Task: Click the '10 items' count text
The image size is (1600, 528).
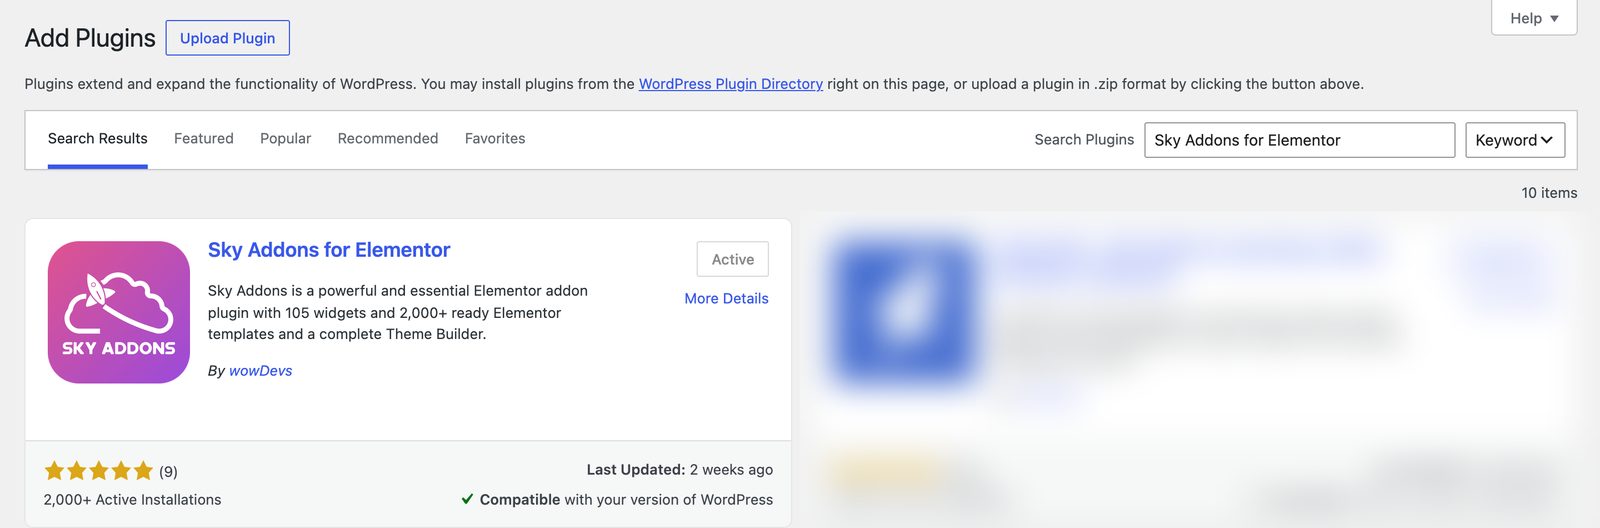Action: click(1549, 193)
